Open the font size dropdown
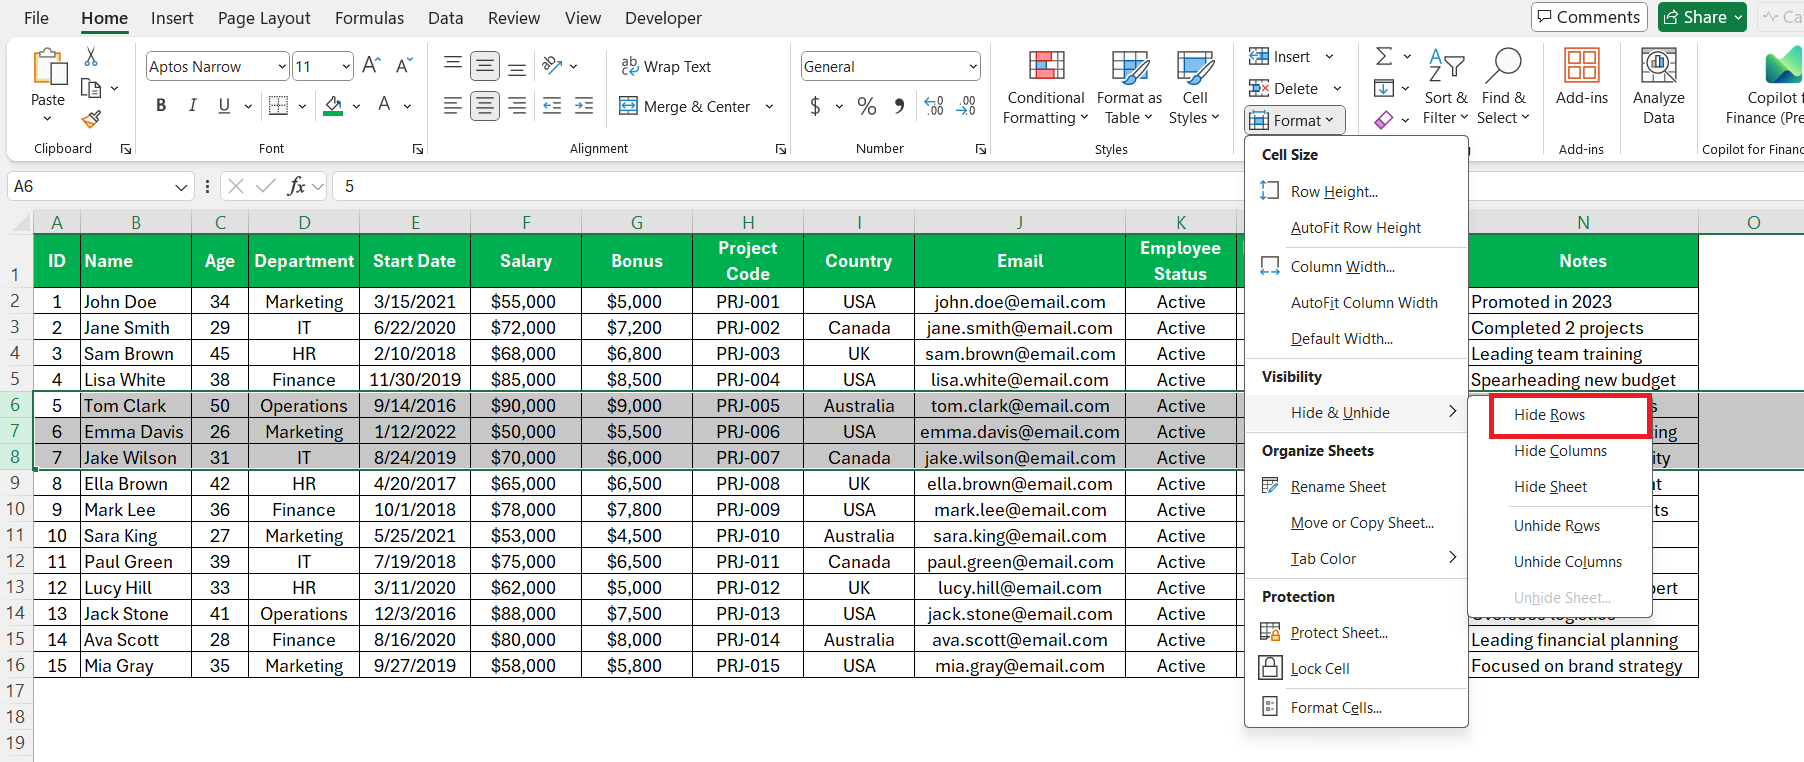Screen dimensions: 1804x762 [346, 67]
